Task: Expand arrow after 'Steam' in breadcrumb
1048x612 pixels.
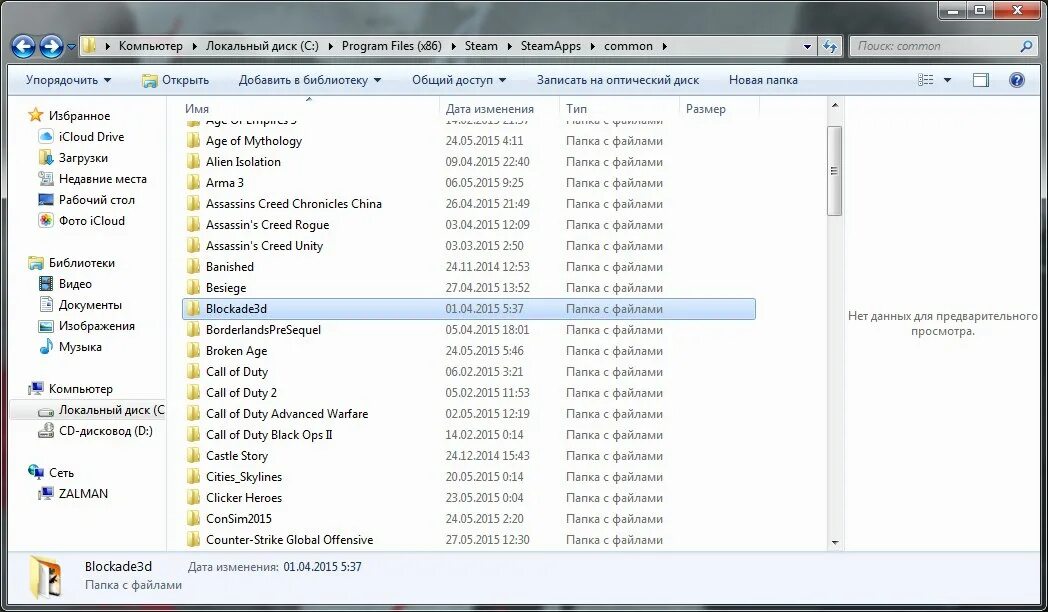Action: [509, 46]
